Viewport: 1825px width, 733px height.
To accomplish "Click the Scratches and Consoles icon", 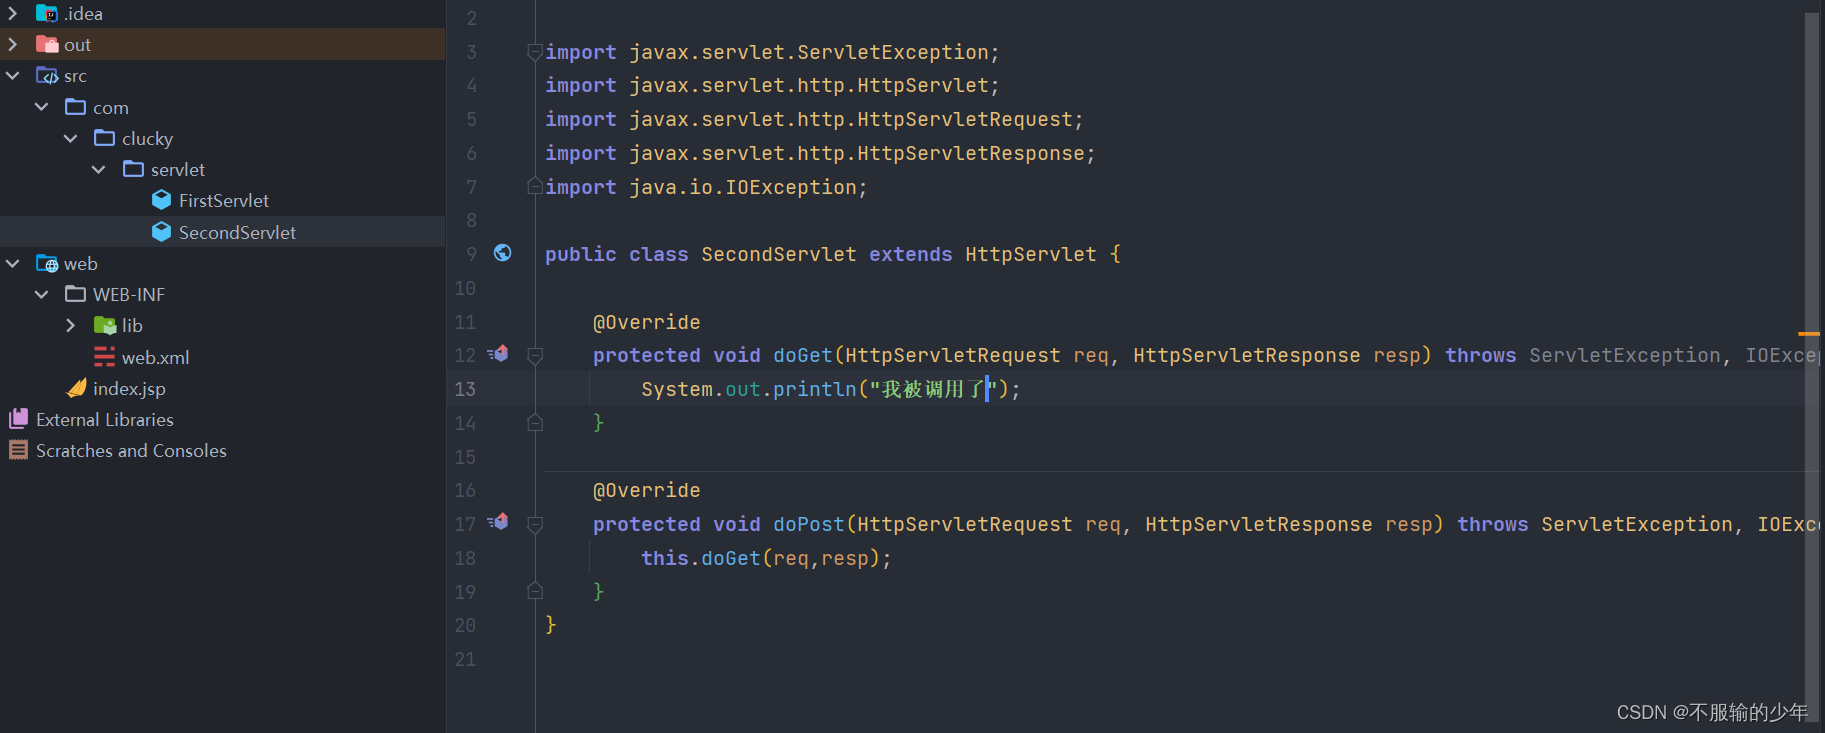I will coord(17,450).
